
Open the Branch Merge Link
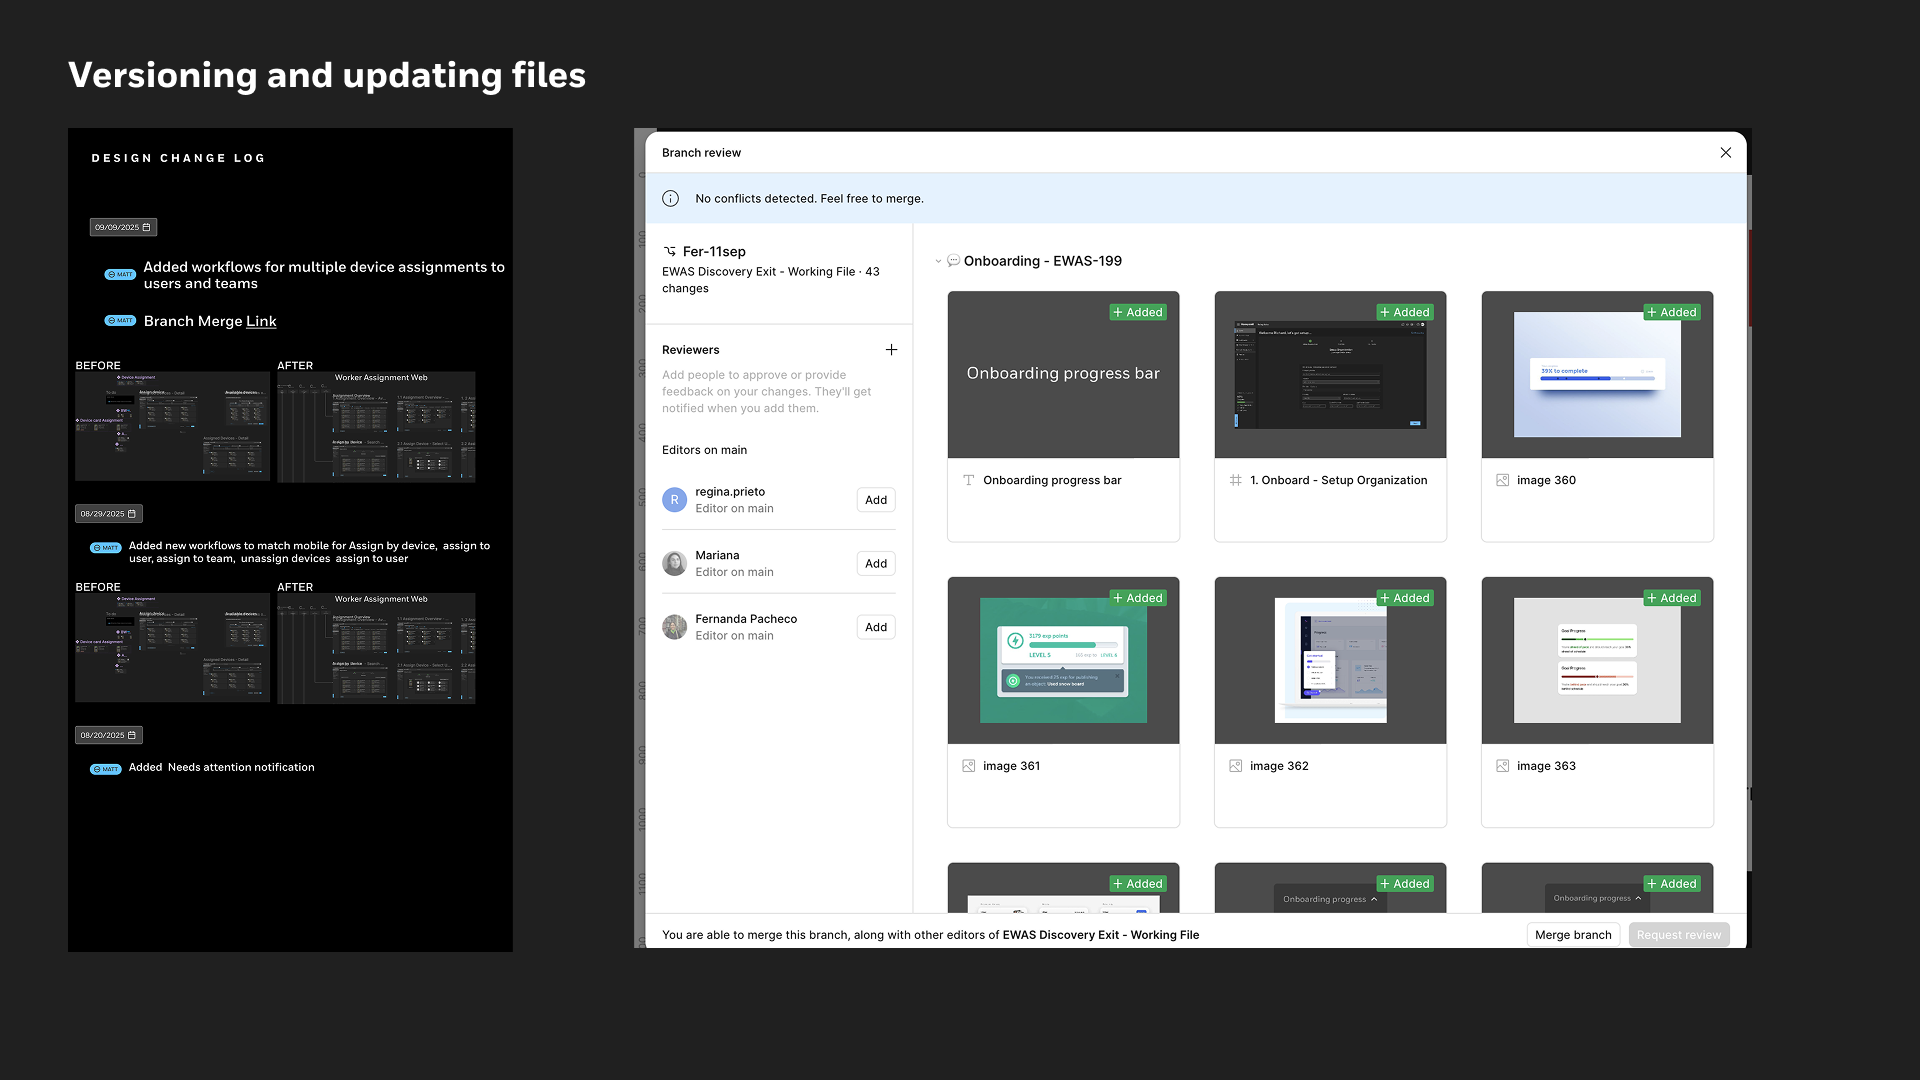[261, 321]
